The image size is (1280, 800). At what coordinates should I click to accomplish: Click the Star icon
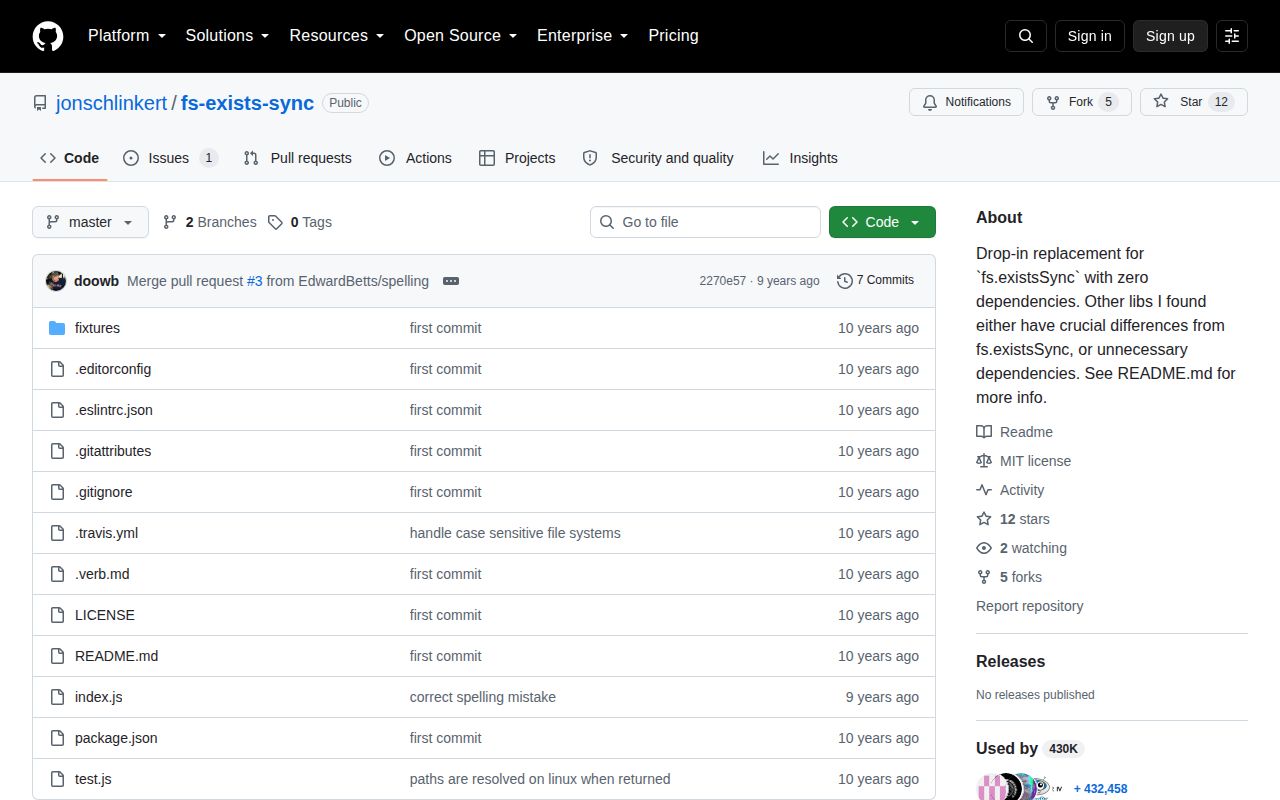pyautogui.click(x=1161, y=101)
